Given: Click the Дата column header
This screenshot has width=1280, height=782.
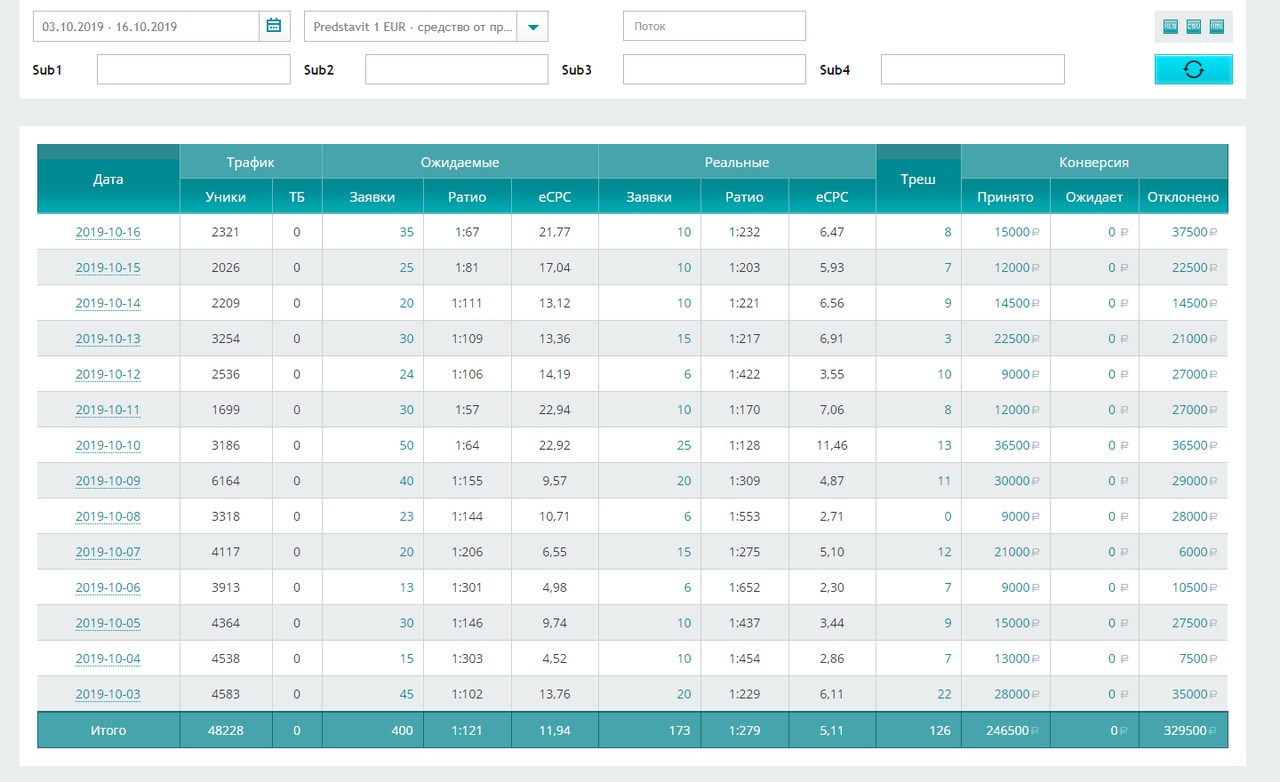Looking at the screenshot, I should coord(108,179).
